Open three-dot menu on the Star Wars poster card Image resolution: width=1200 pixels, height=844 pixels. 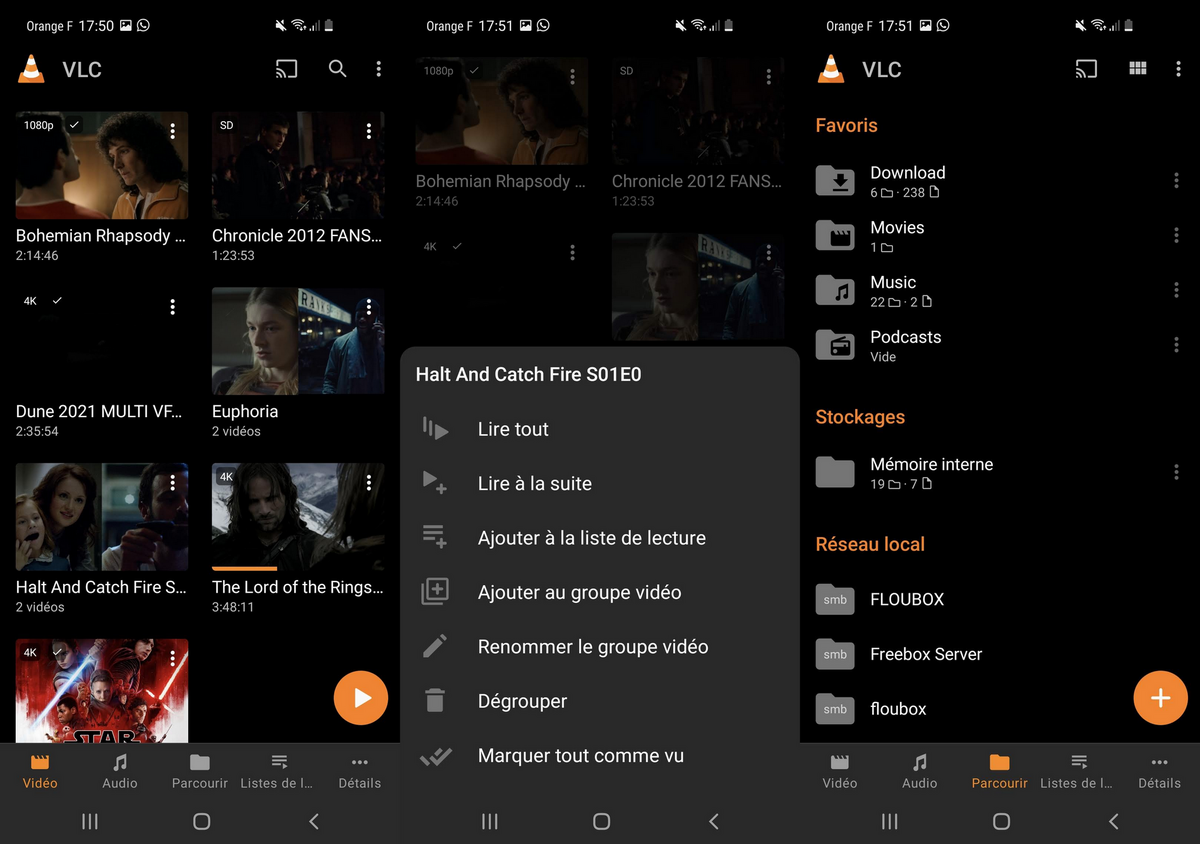point(173,659)
